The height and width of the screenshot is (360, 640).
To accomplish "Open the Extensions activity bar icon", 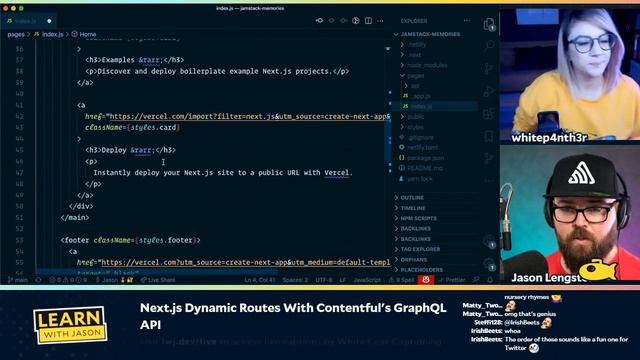I will coord(489,114).
